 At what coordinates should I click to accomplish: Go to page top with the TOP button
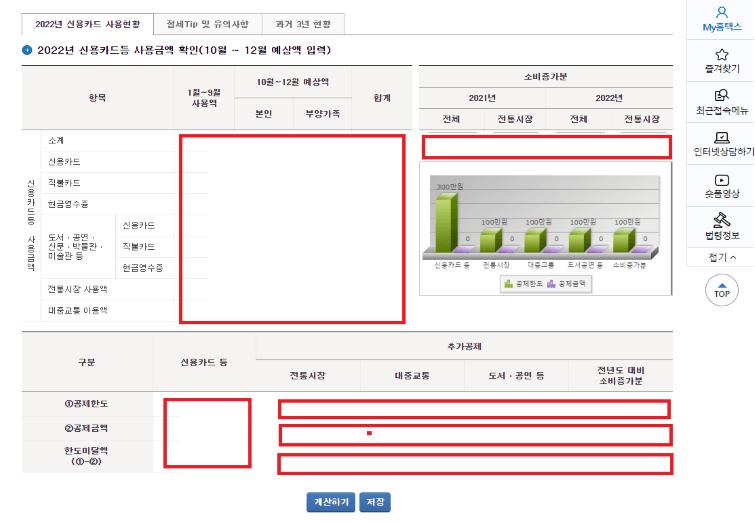(x=721, y=290)
